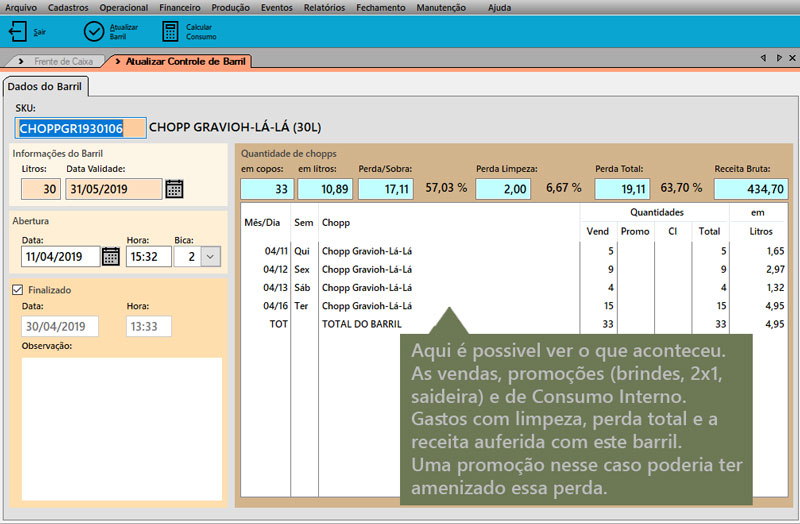Click the Atualizar Barril checkmark icon
Image resolution: width=800 pixels, height=524 pixels.
coord(94,32)
